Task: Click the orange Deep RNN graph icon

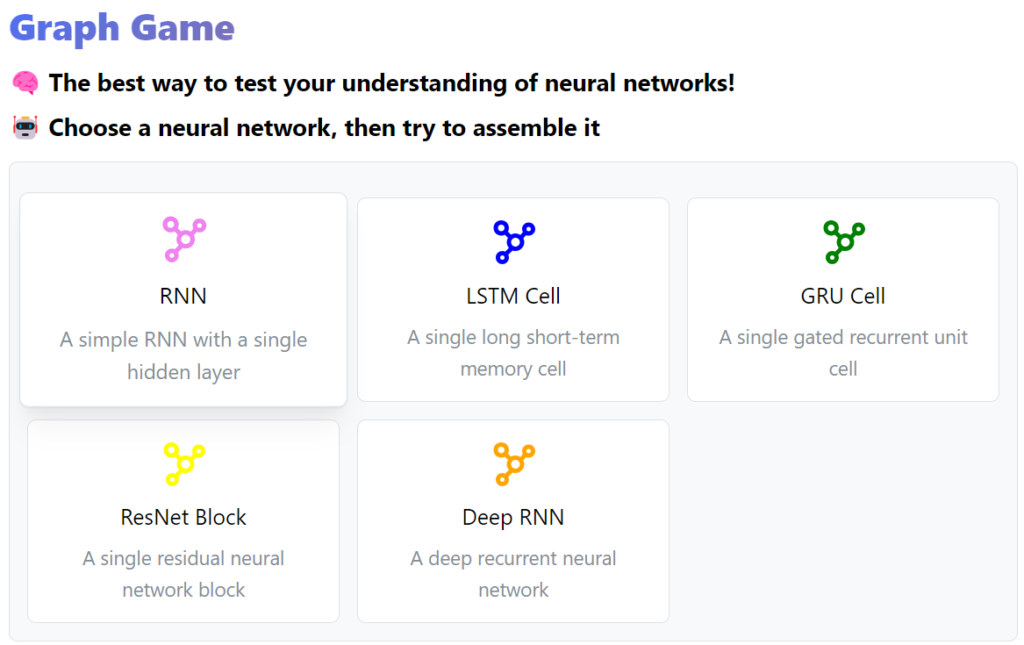Action: click(x=514, y=464)
